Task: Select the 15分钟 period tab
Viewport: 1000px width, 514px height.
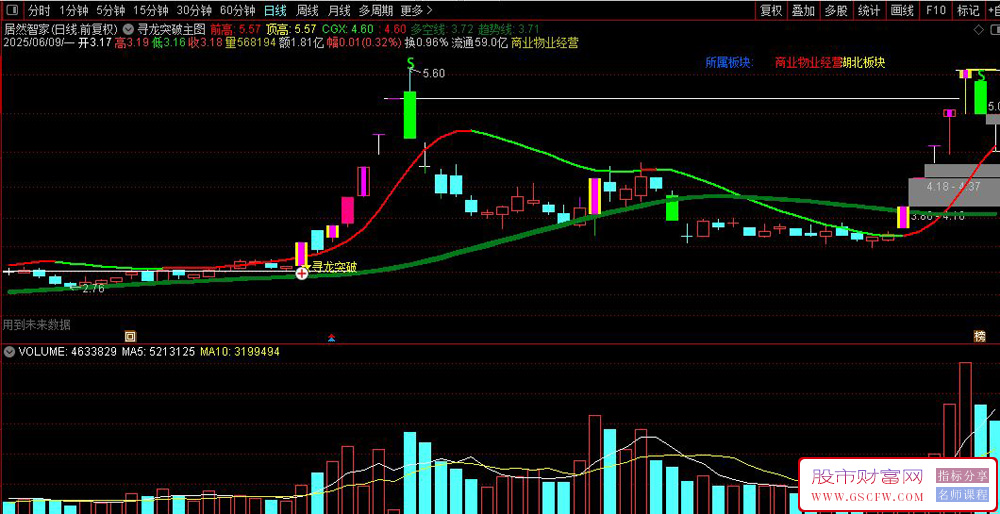Action: coord(152,10)
